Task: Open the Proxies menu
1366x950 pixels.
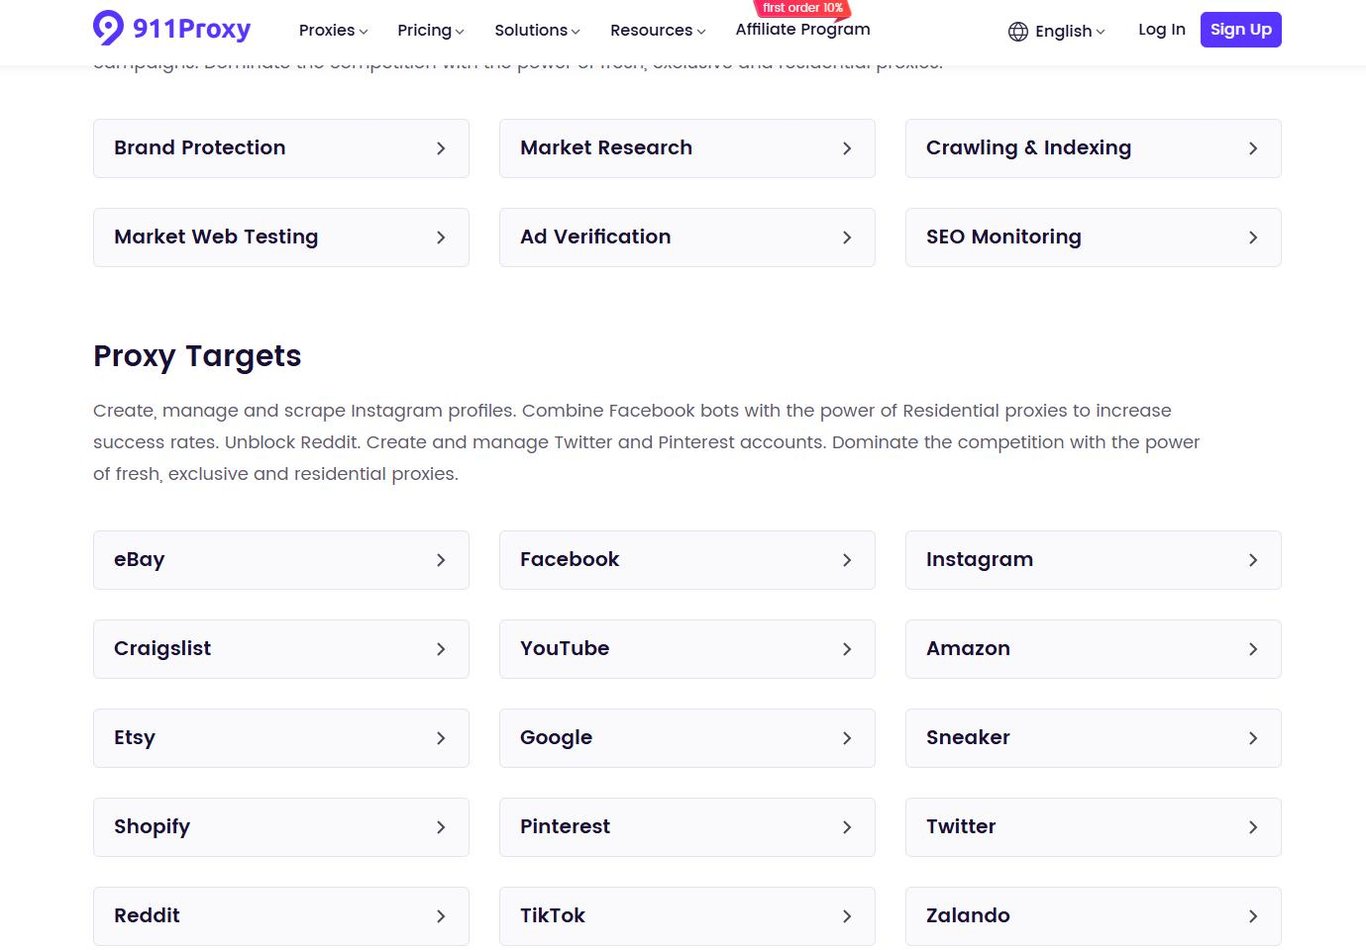Action: (x=333, y=30)
